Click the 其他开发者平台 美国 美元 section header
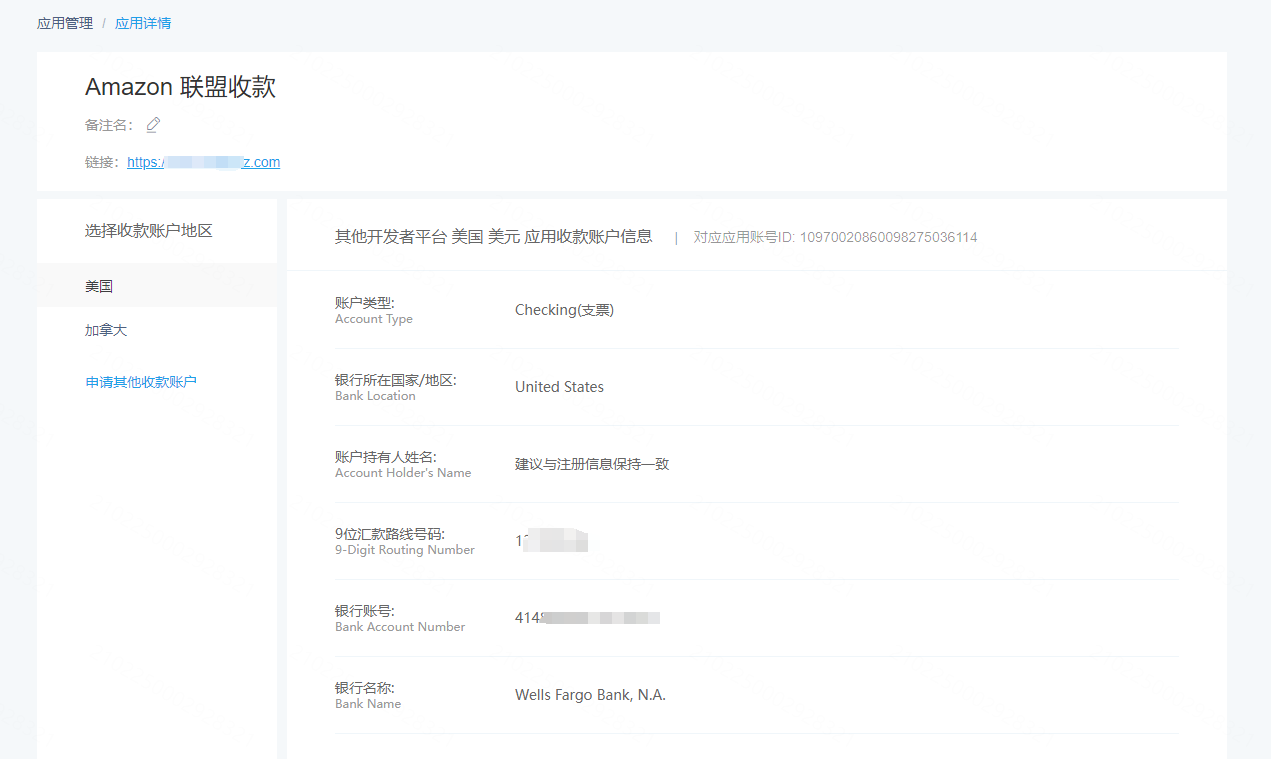1271x759 pixels. 493,237
